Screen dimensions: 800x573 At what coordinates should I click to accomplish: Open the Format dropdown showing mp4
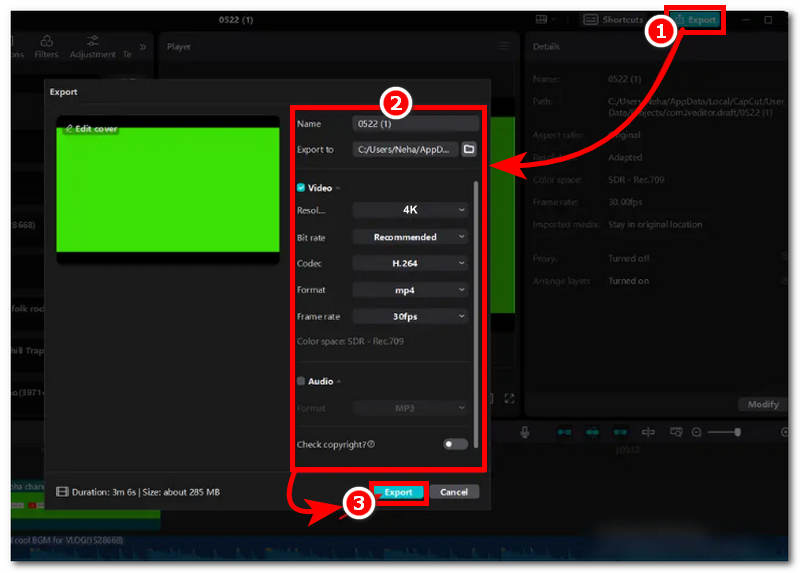tap(411, 290)
